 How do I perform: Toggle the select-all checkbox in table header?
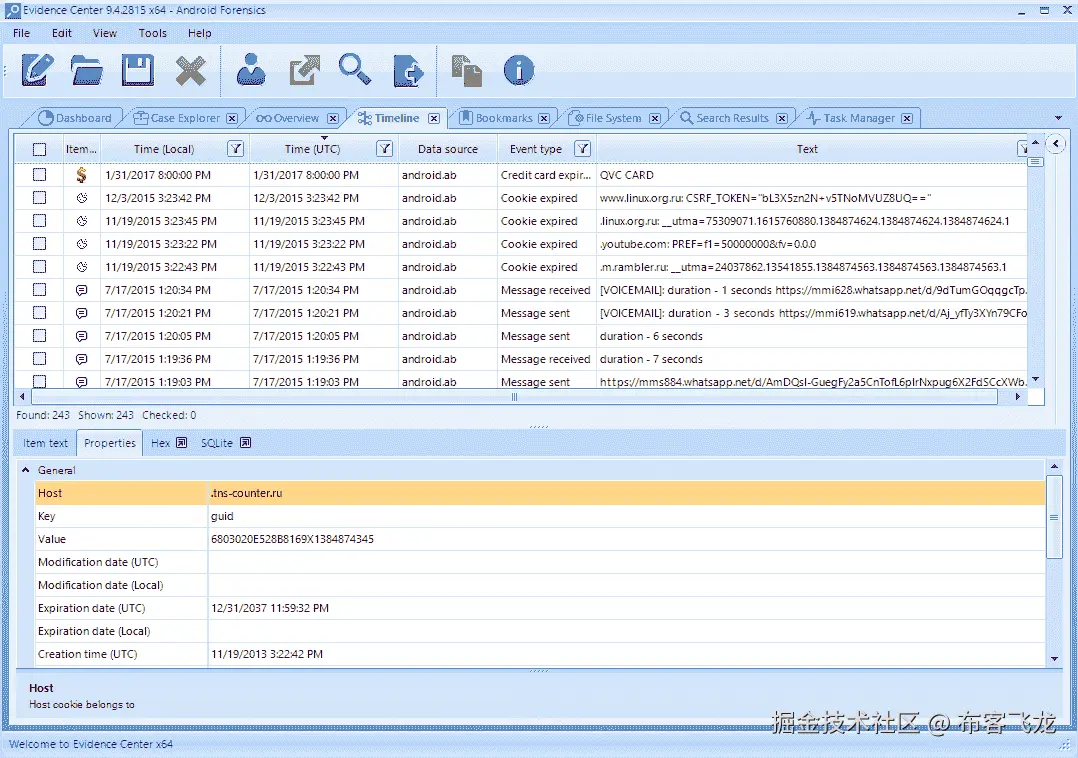pyautogui.click(x=39, y=149)
